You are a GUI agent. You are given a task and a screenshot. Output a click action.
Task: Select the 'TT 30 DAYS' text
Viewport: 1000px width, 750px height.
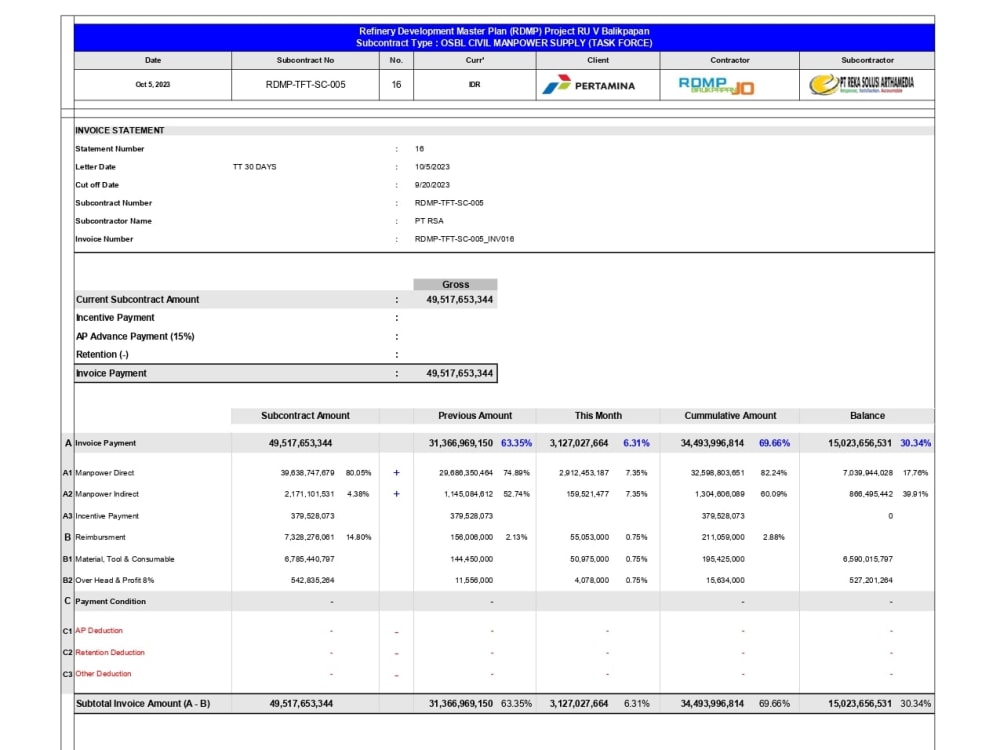(254, 166)
